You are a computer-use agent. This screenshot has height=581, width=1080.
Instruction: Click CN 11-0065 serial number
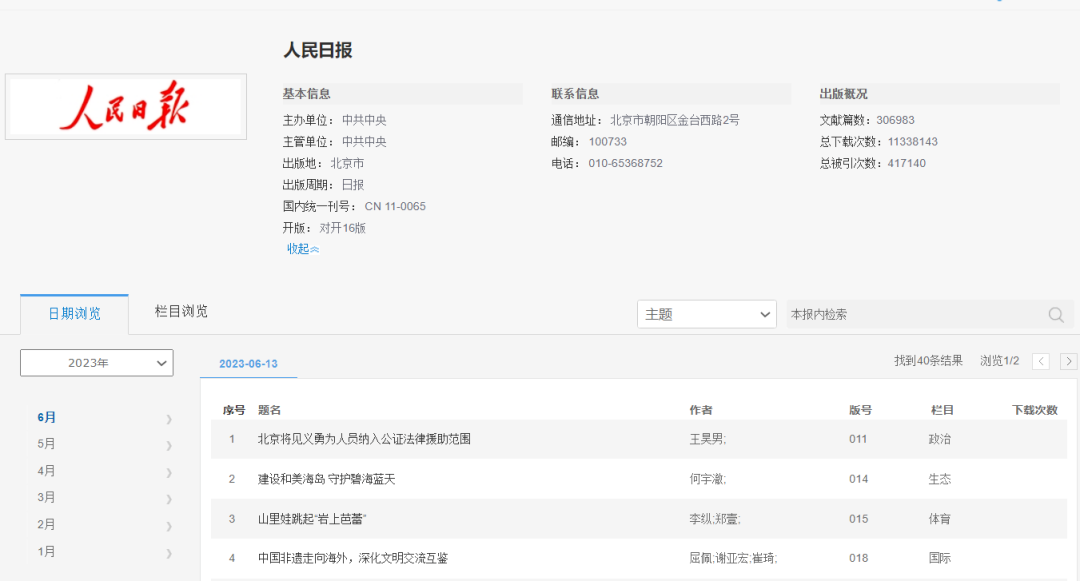(395, 207)
